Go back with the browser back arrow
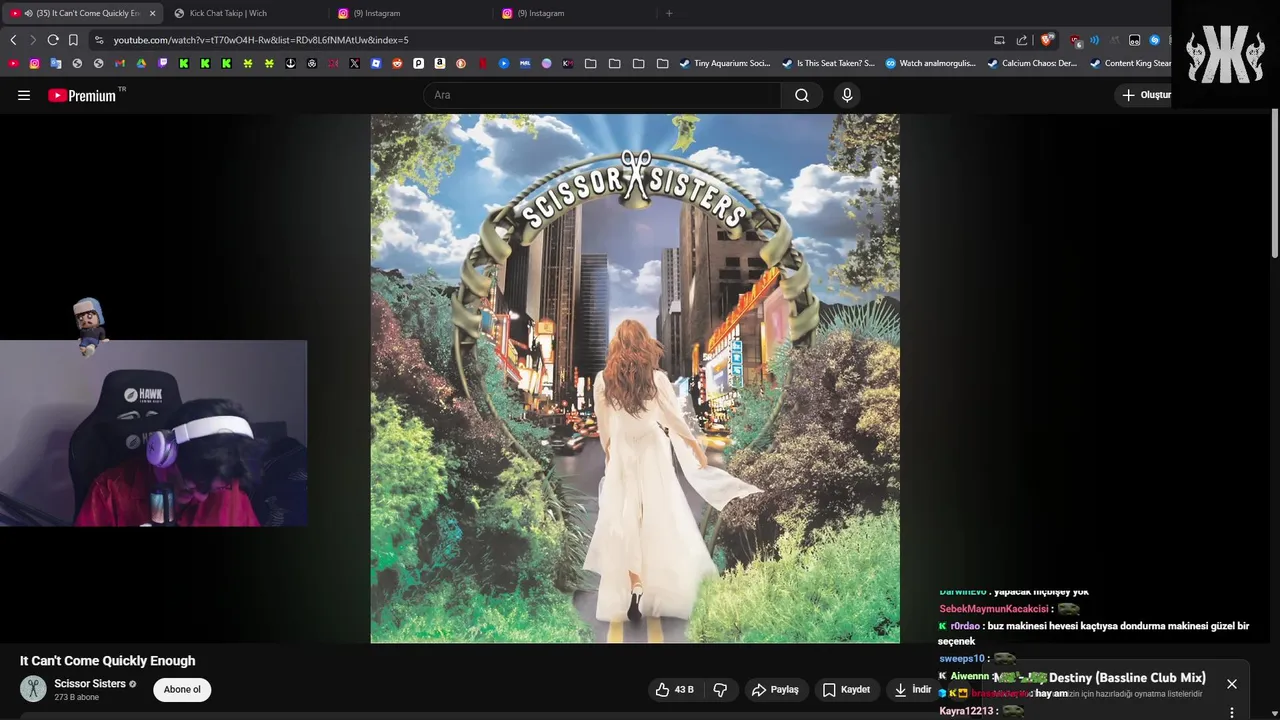The image size is (1280, 720). tap(13, 40)
